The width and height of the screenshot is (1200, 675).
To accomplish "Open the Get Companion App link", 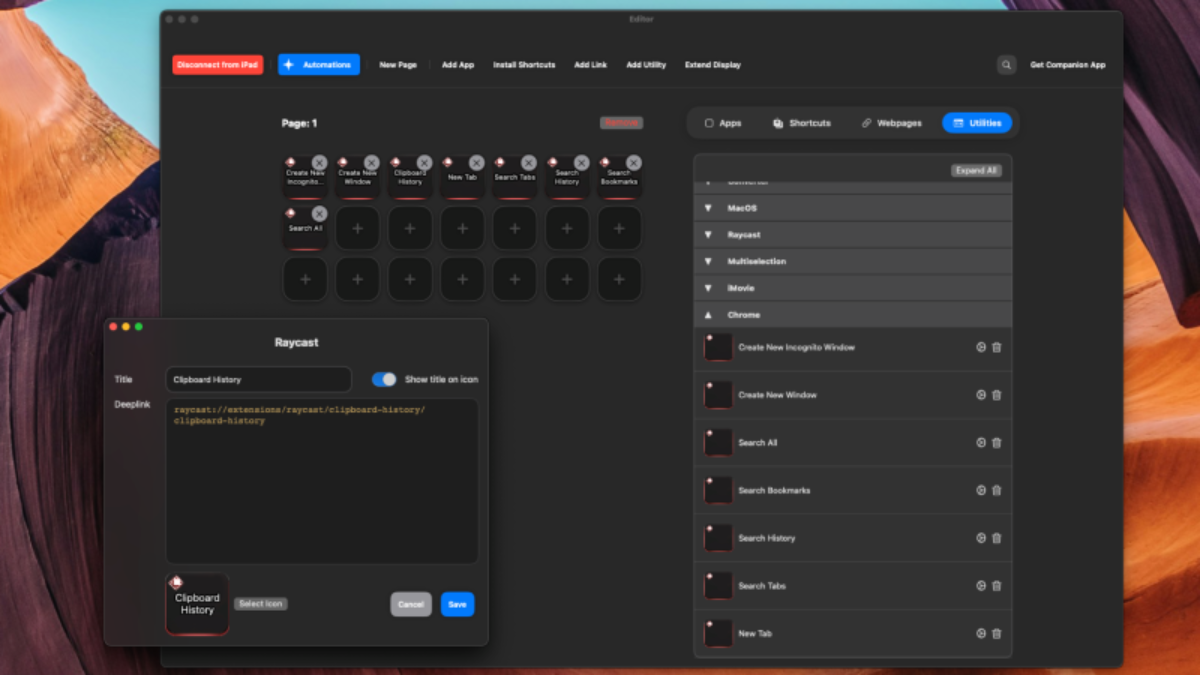I will pos(1068,65).
